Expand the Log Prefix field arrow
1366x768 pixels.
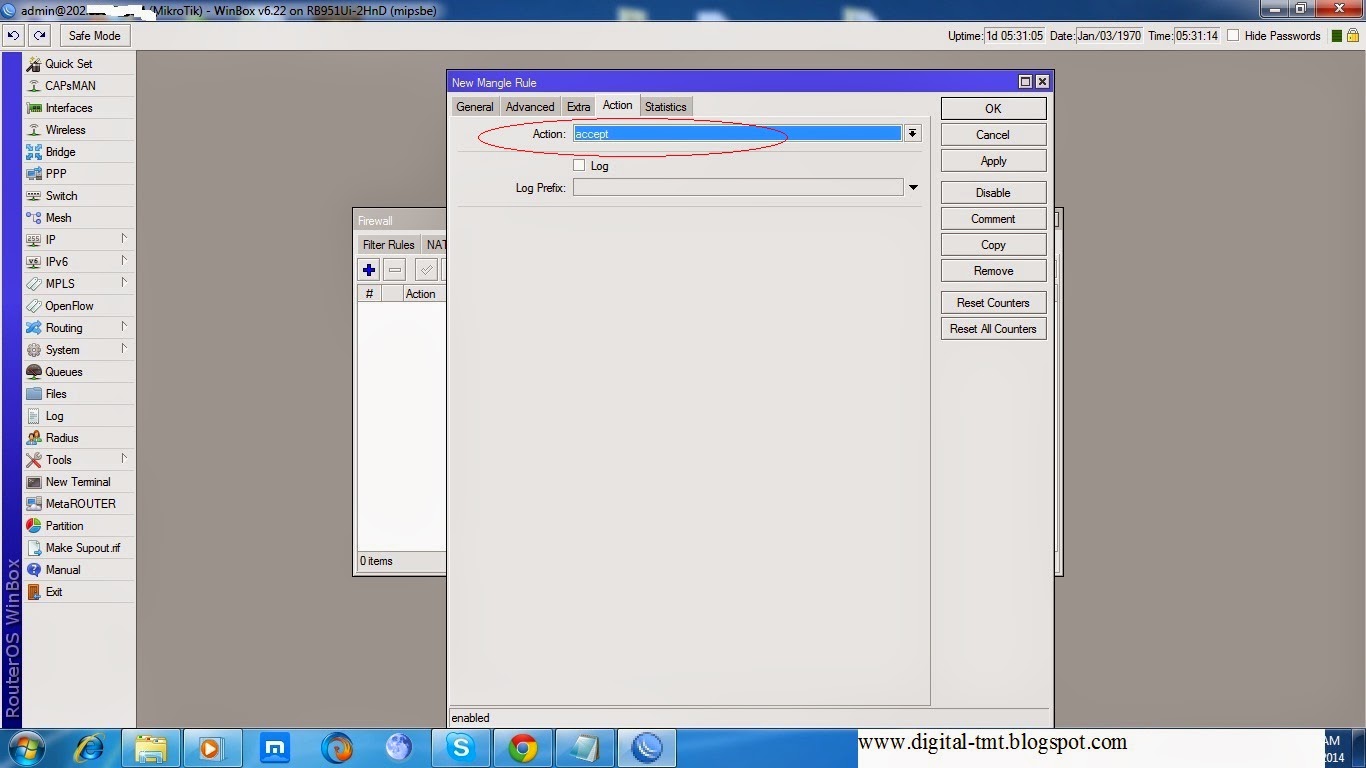point(913,188)
